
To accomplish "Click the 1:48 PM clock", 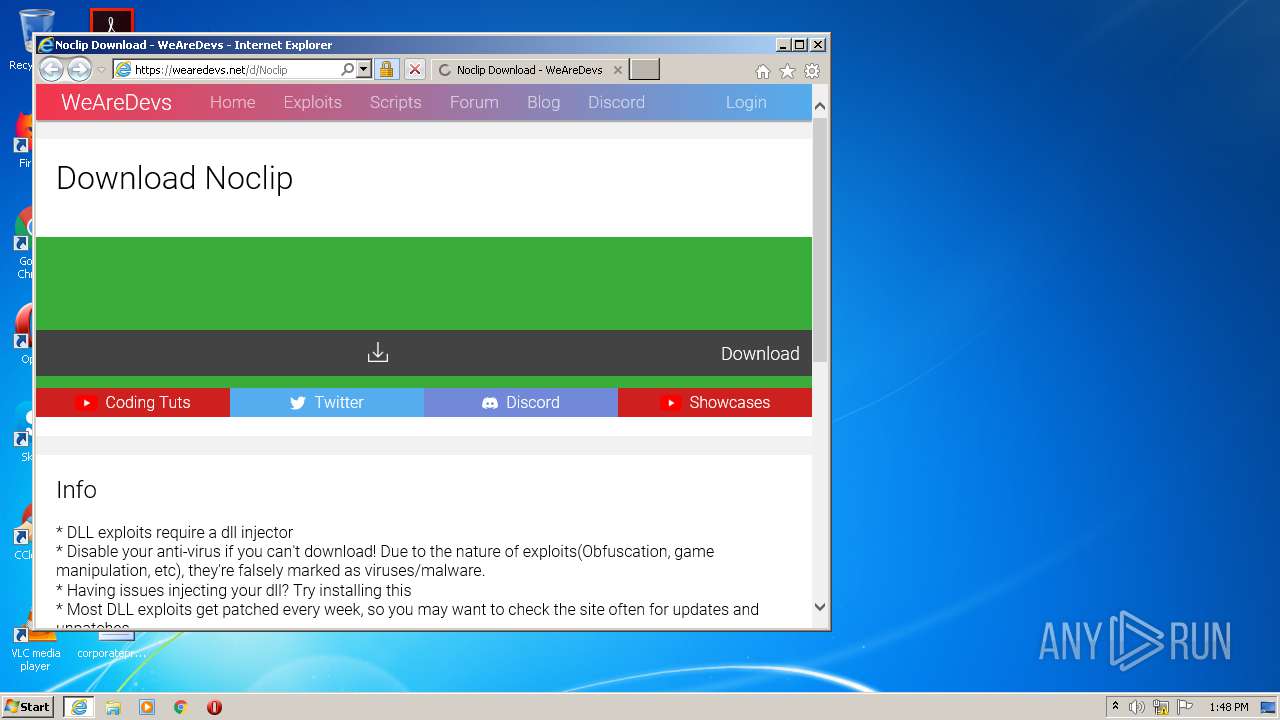I will [1228, 706].
